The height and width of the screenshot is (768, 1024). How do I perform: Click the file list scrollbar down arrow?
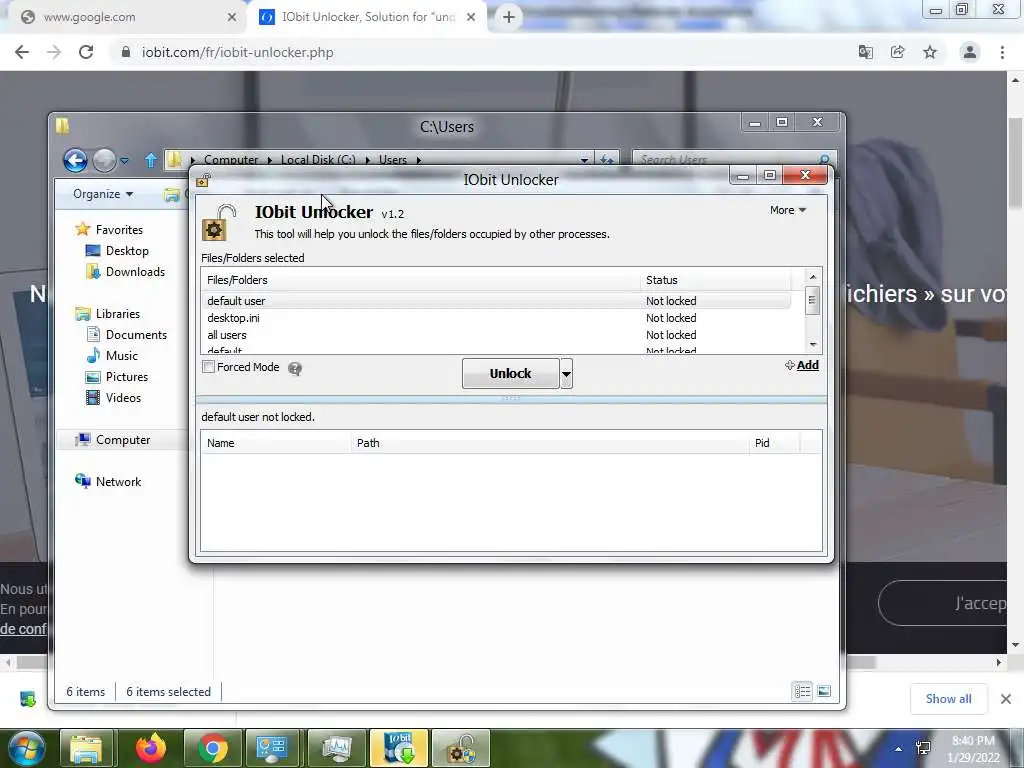[812, 344]
